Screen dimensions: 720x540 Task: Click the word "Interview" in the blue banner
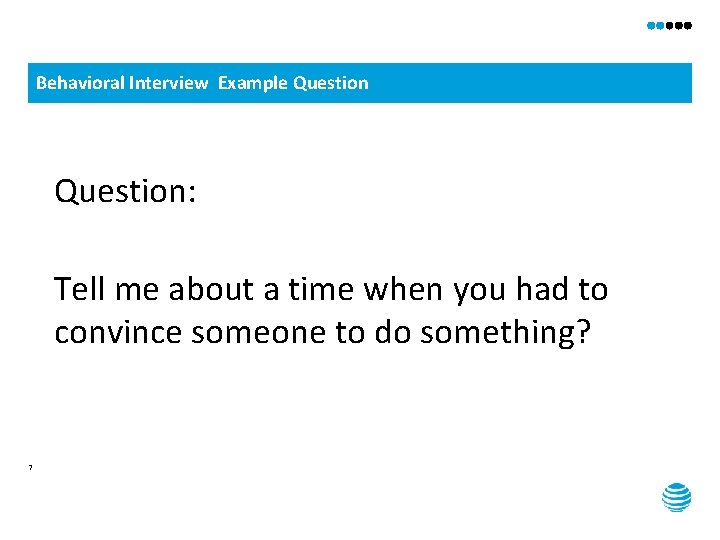[x=169, y=83]
